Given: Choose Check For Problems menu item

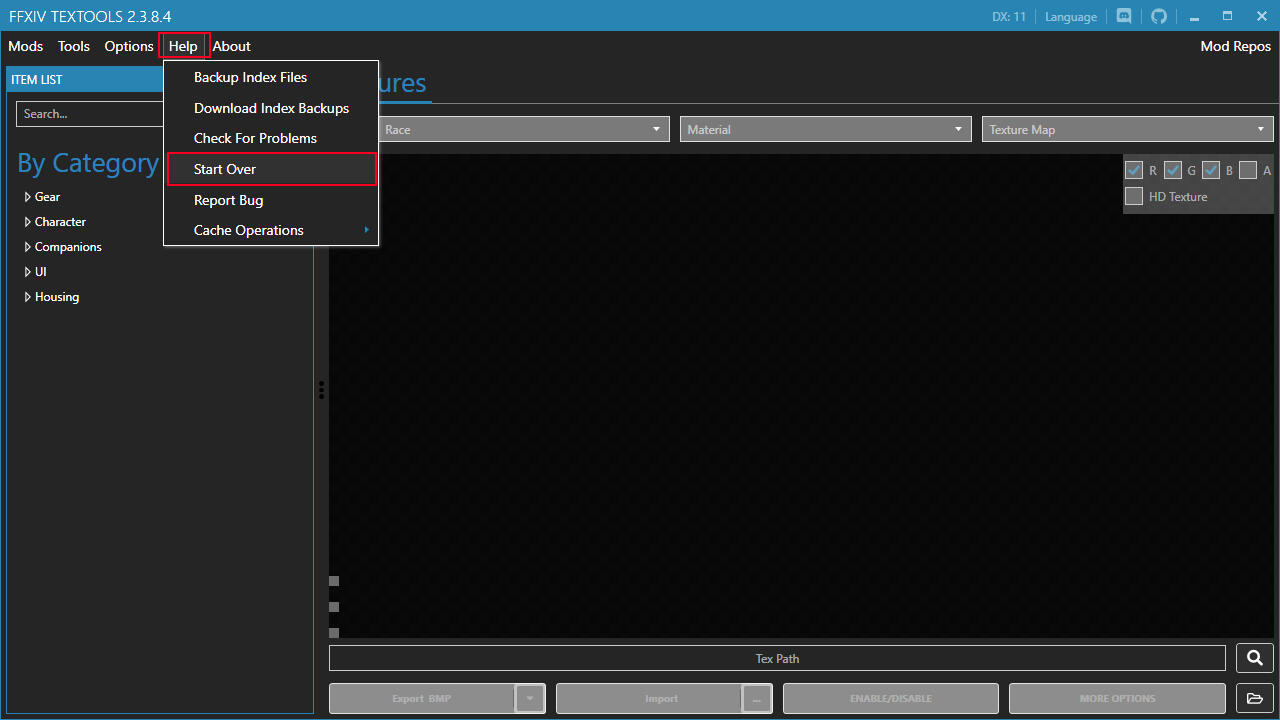Looking at the screenshot, I should 255,138.
